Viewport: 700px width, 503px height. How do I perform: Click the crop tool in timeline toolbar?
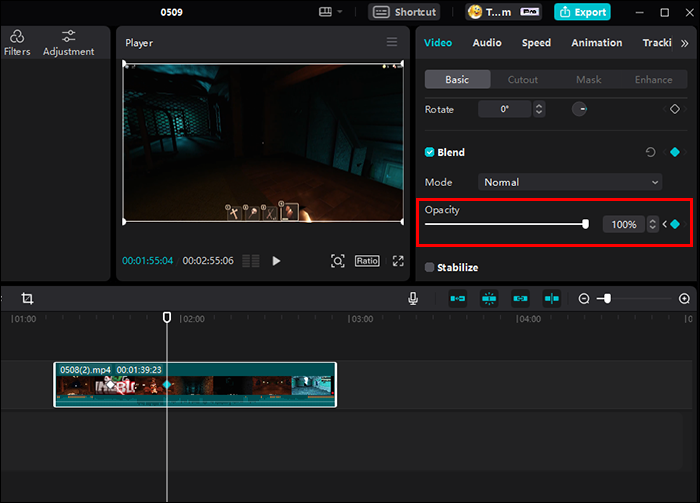tap(27, 299)
